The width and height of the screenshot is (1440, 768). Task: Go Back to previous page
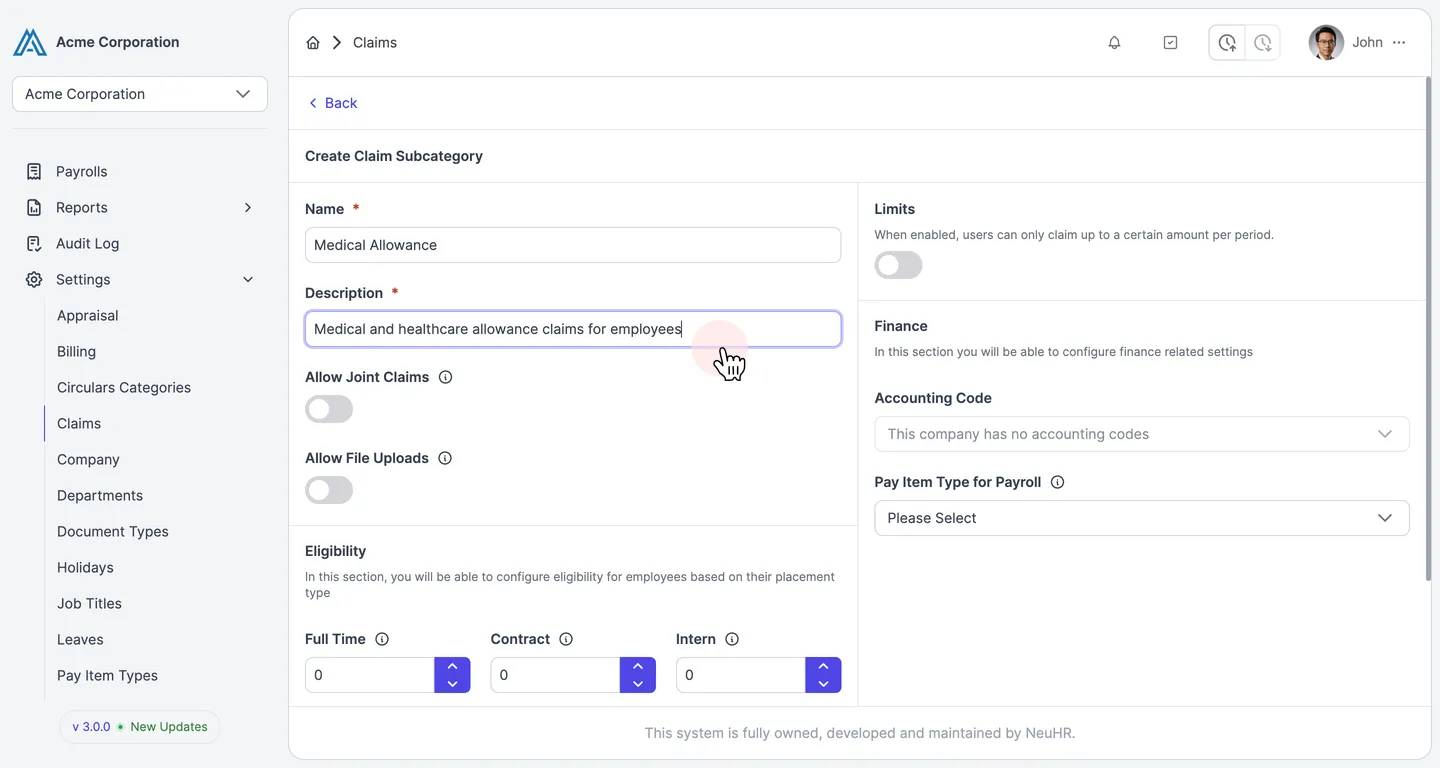coord(332,103)
